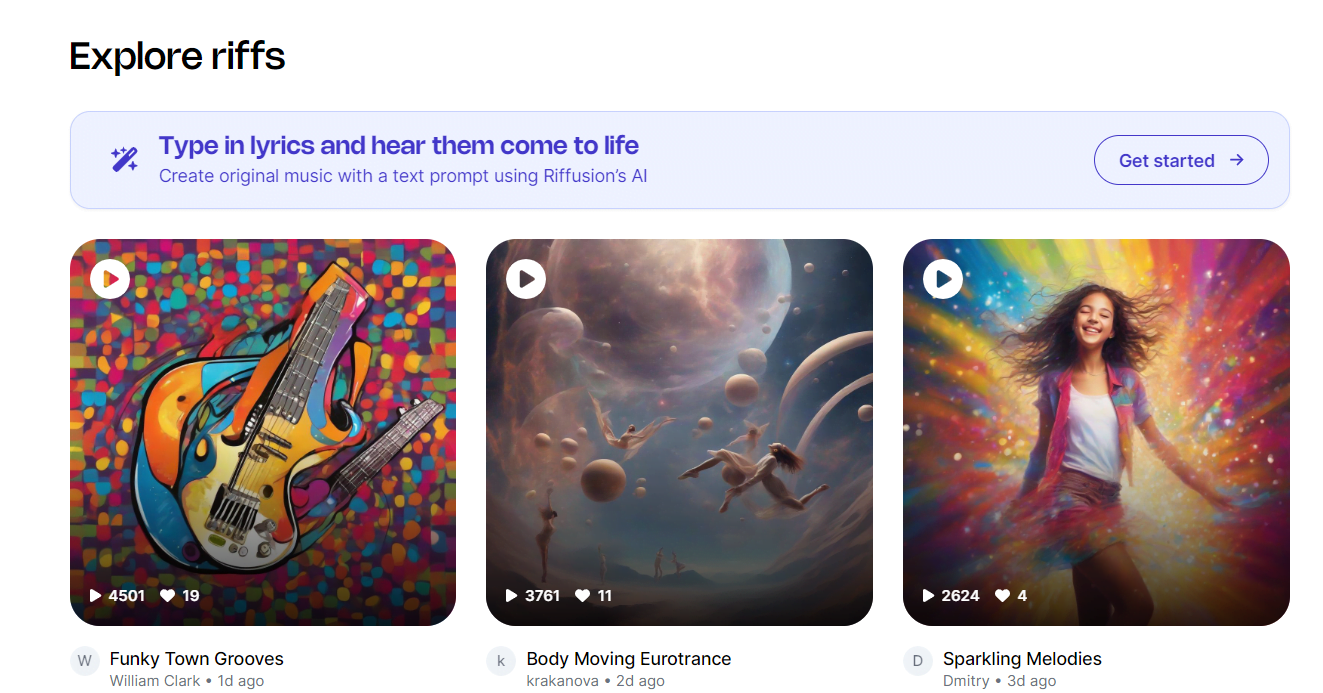Visit the William Clark author link
Image resolution: width=1323 pixels, height=693 pixels.
[x=155, y=681]
